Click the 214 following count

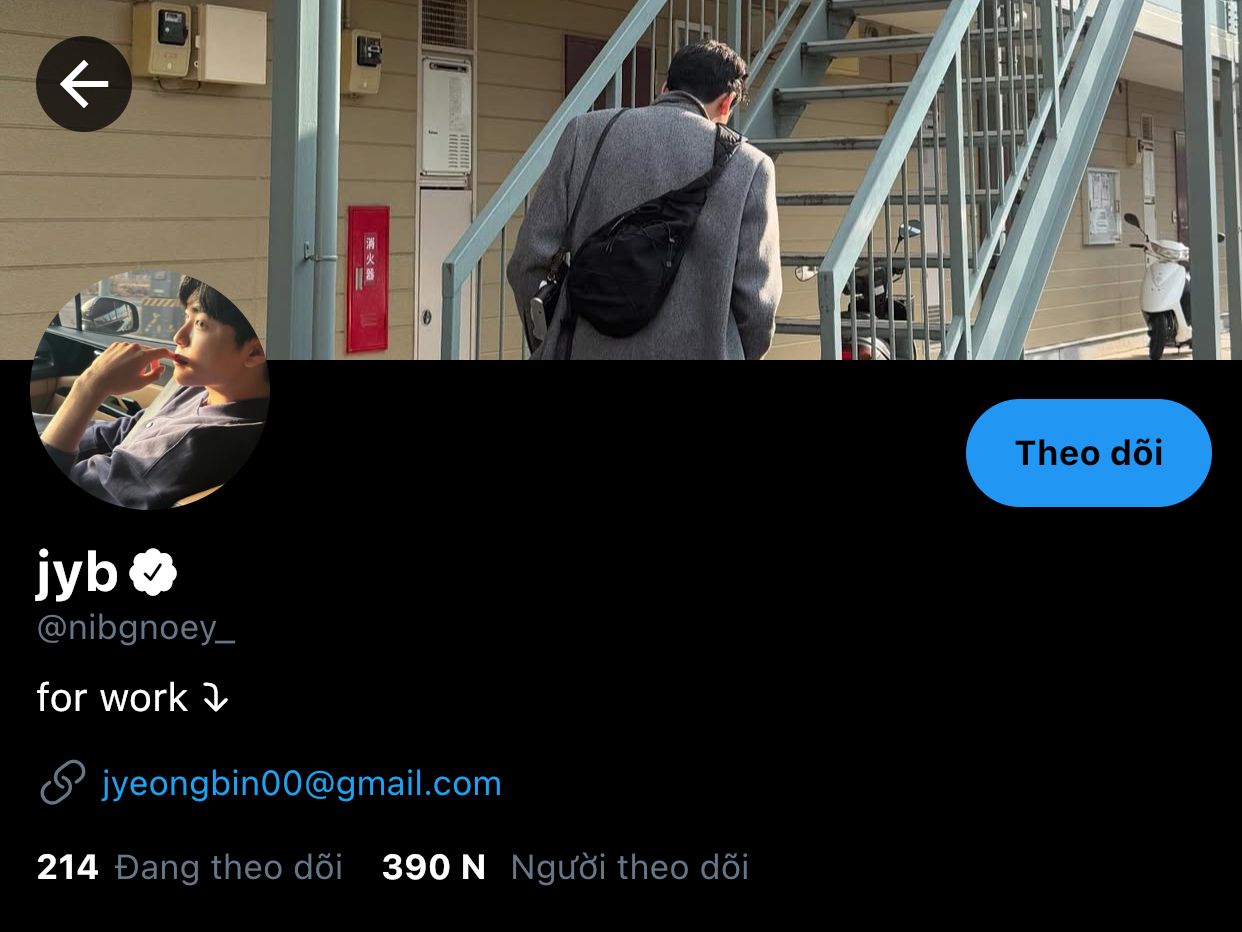click(68, 867)
